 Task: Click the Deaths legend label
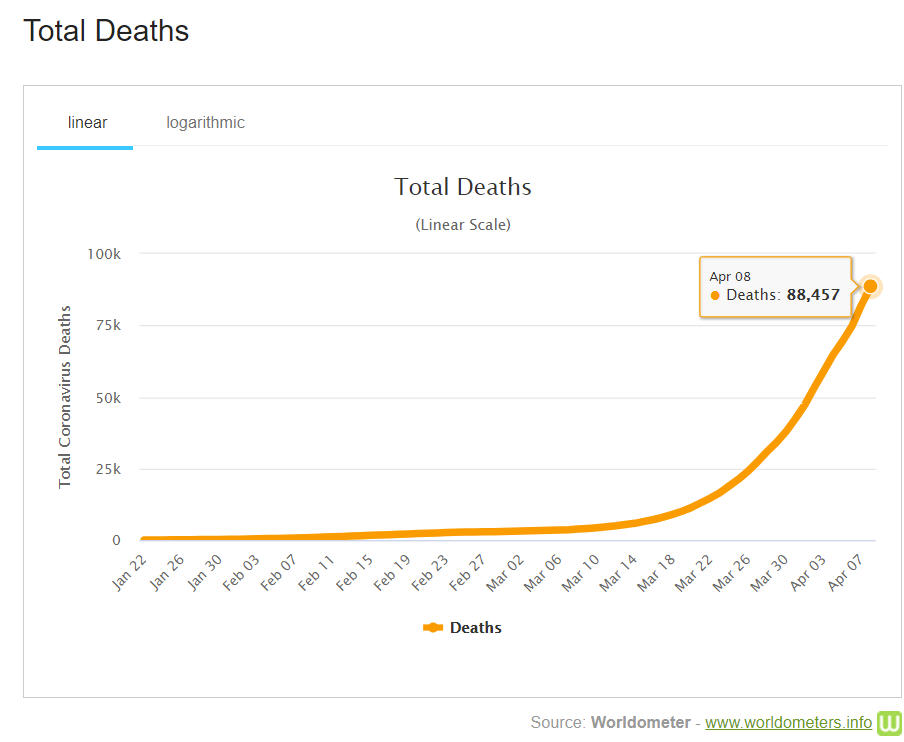[476, 628]
